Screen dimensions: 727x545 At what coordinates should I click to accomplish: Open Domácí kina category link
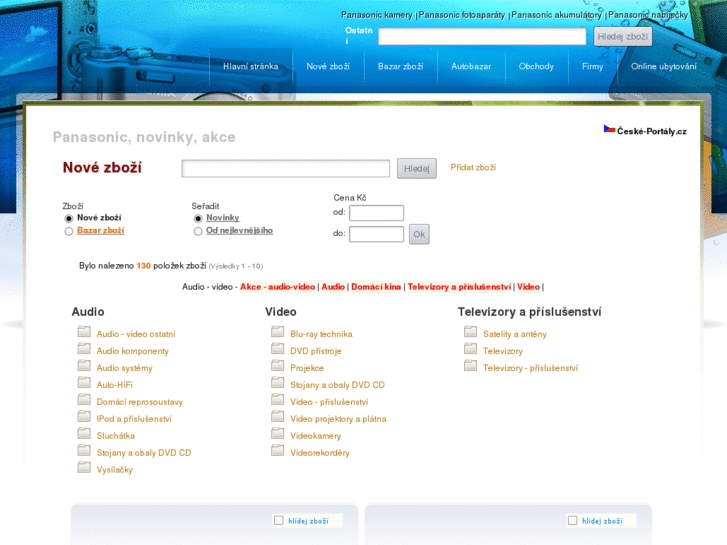pyautogui.click(x=376, y=287)
